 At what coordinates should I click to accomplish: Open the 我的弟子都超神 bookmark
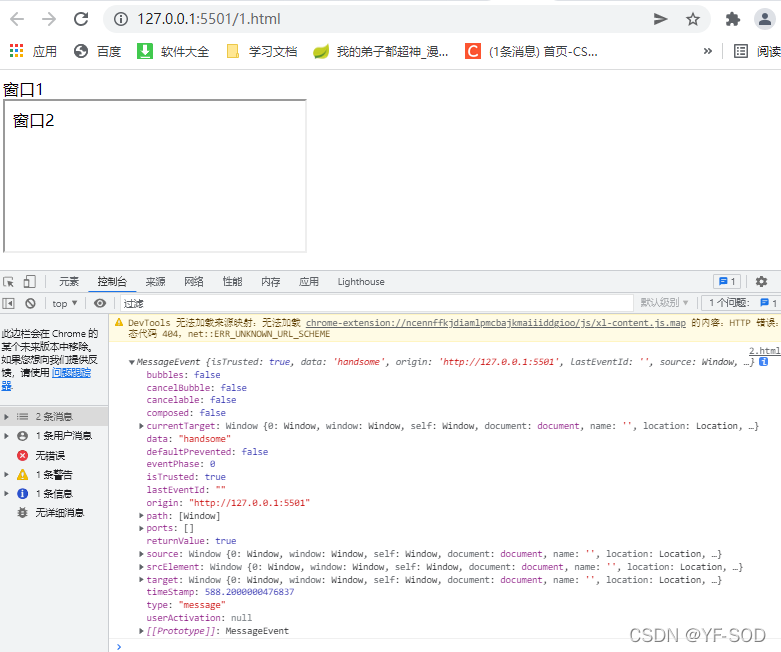381,51
